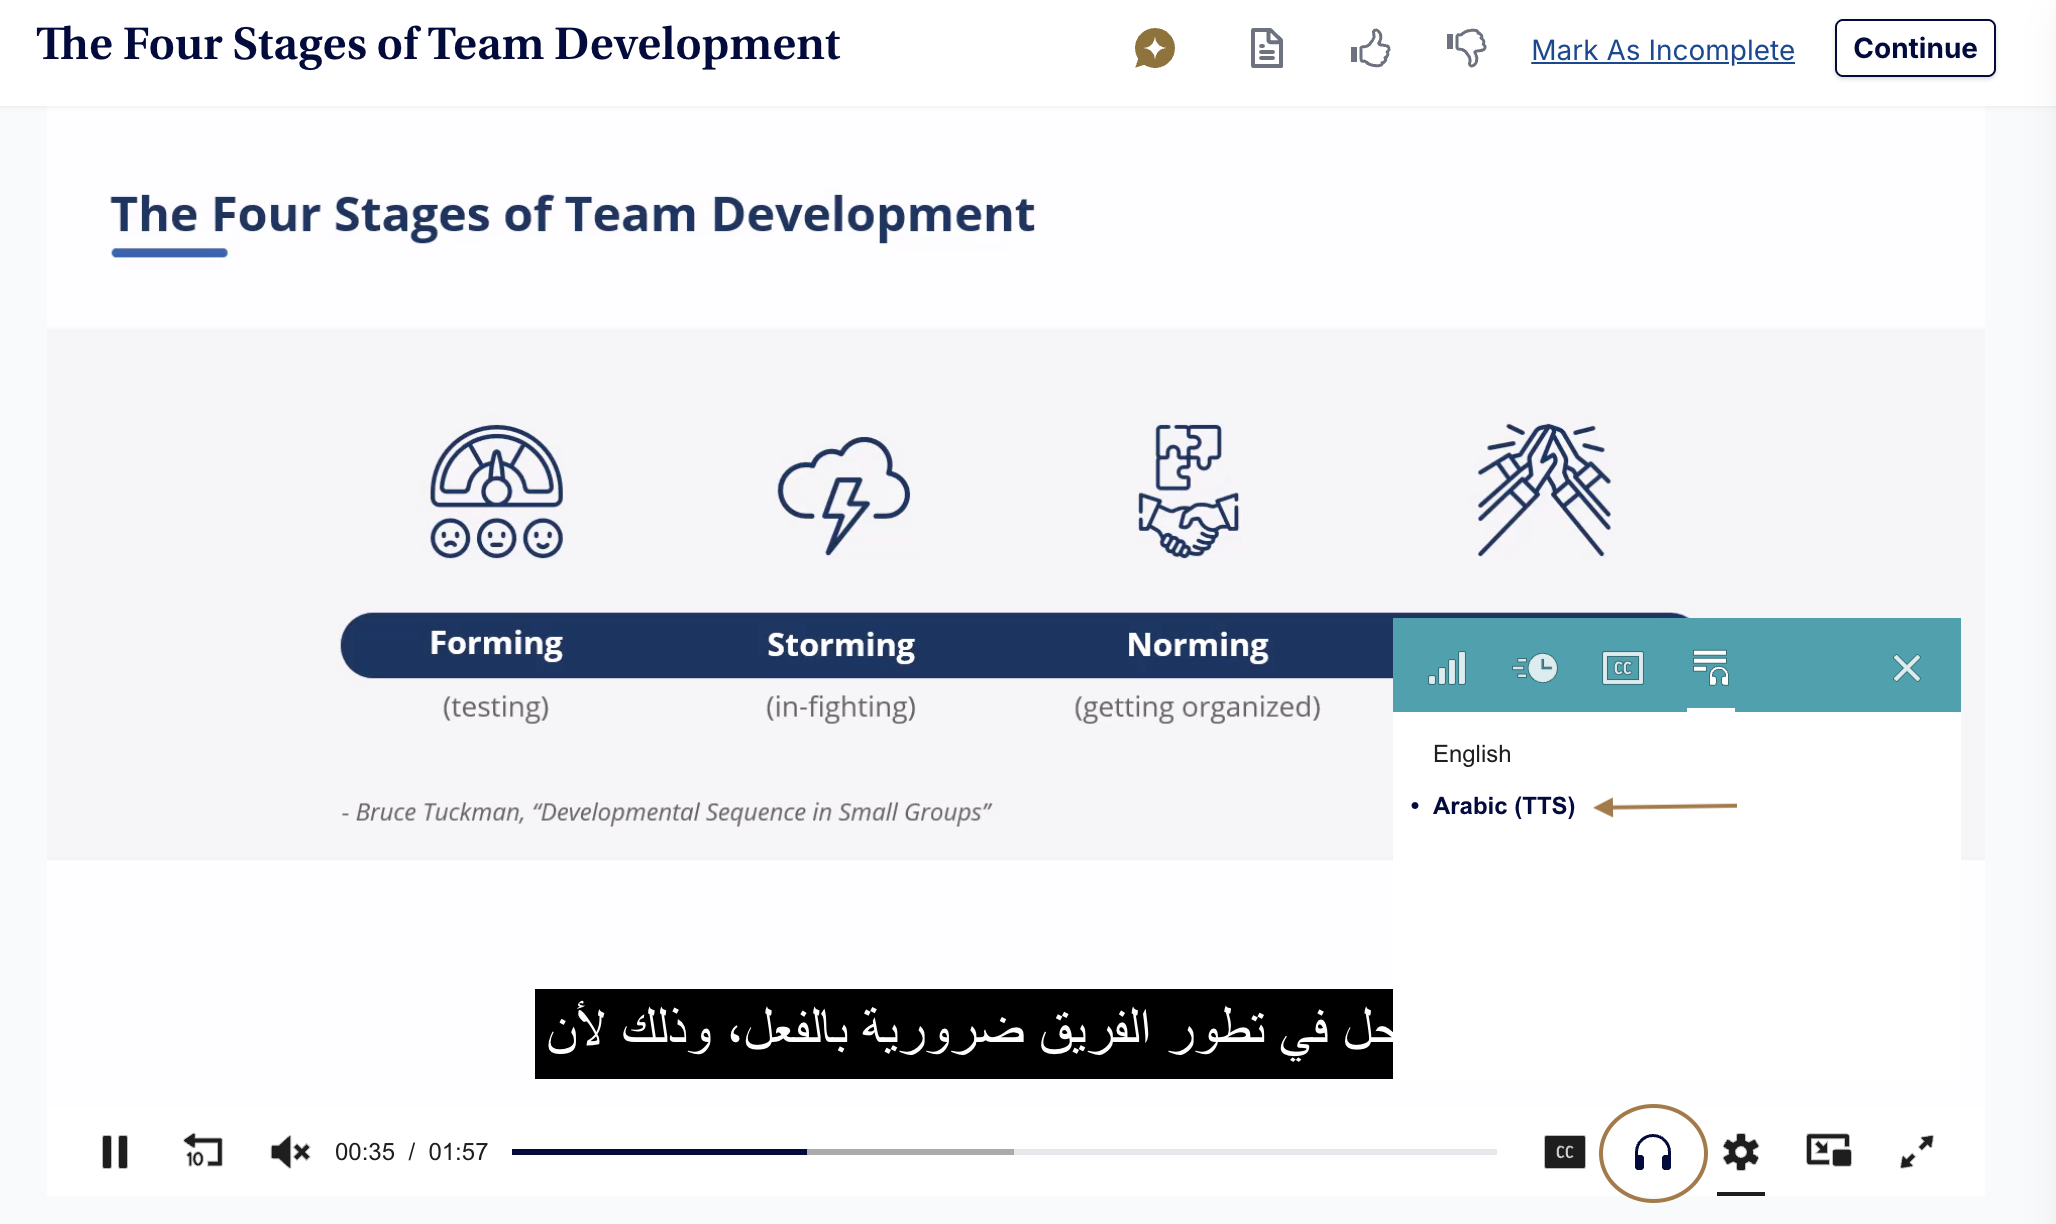Open audio tracks tab in settings panel
Image resolution: width=2056 pixels, height=1224 pixels.
[1710, 668]
